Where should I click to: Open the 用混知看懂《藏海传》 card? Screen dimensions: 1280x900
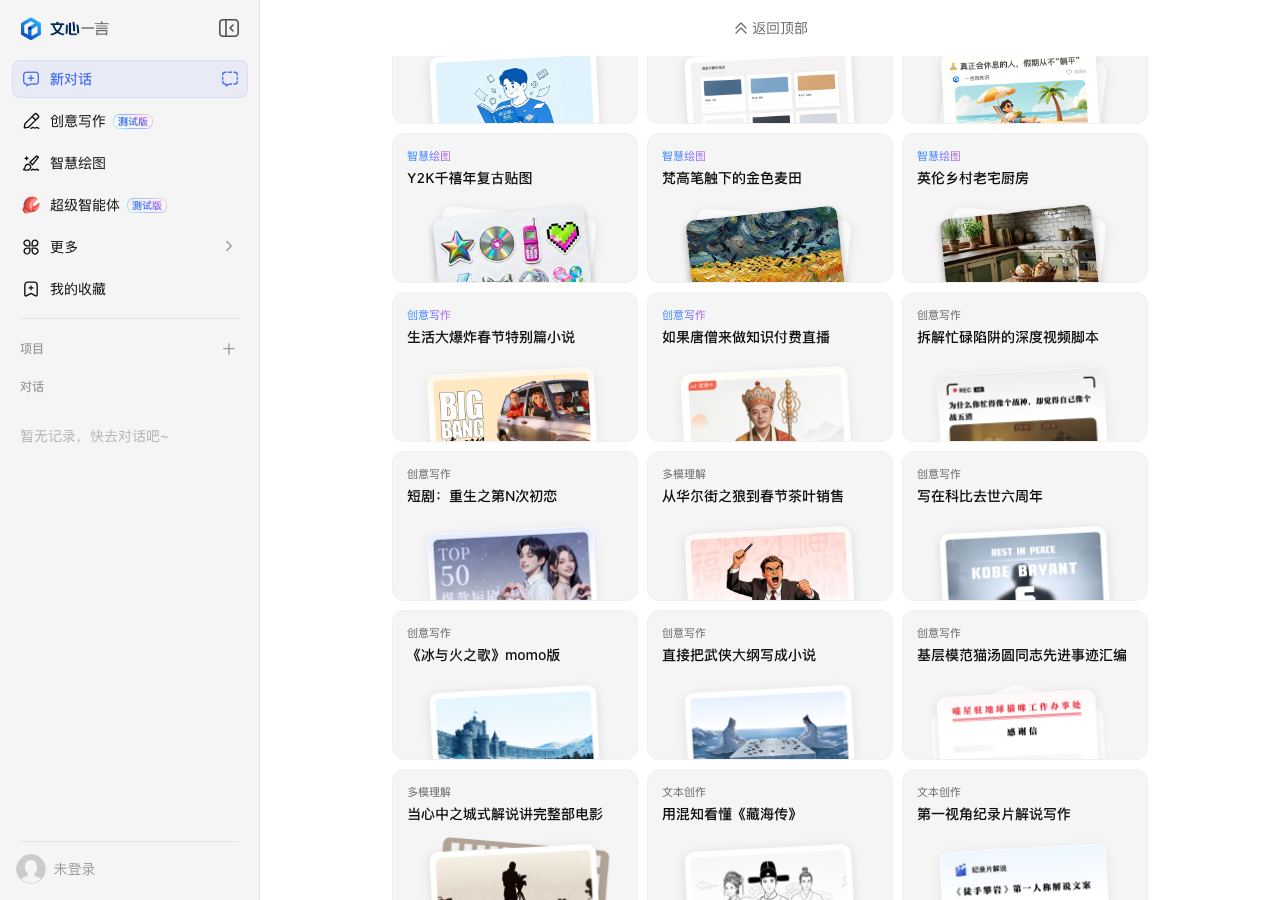(x=770, y=835)
